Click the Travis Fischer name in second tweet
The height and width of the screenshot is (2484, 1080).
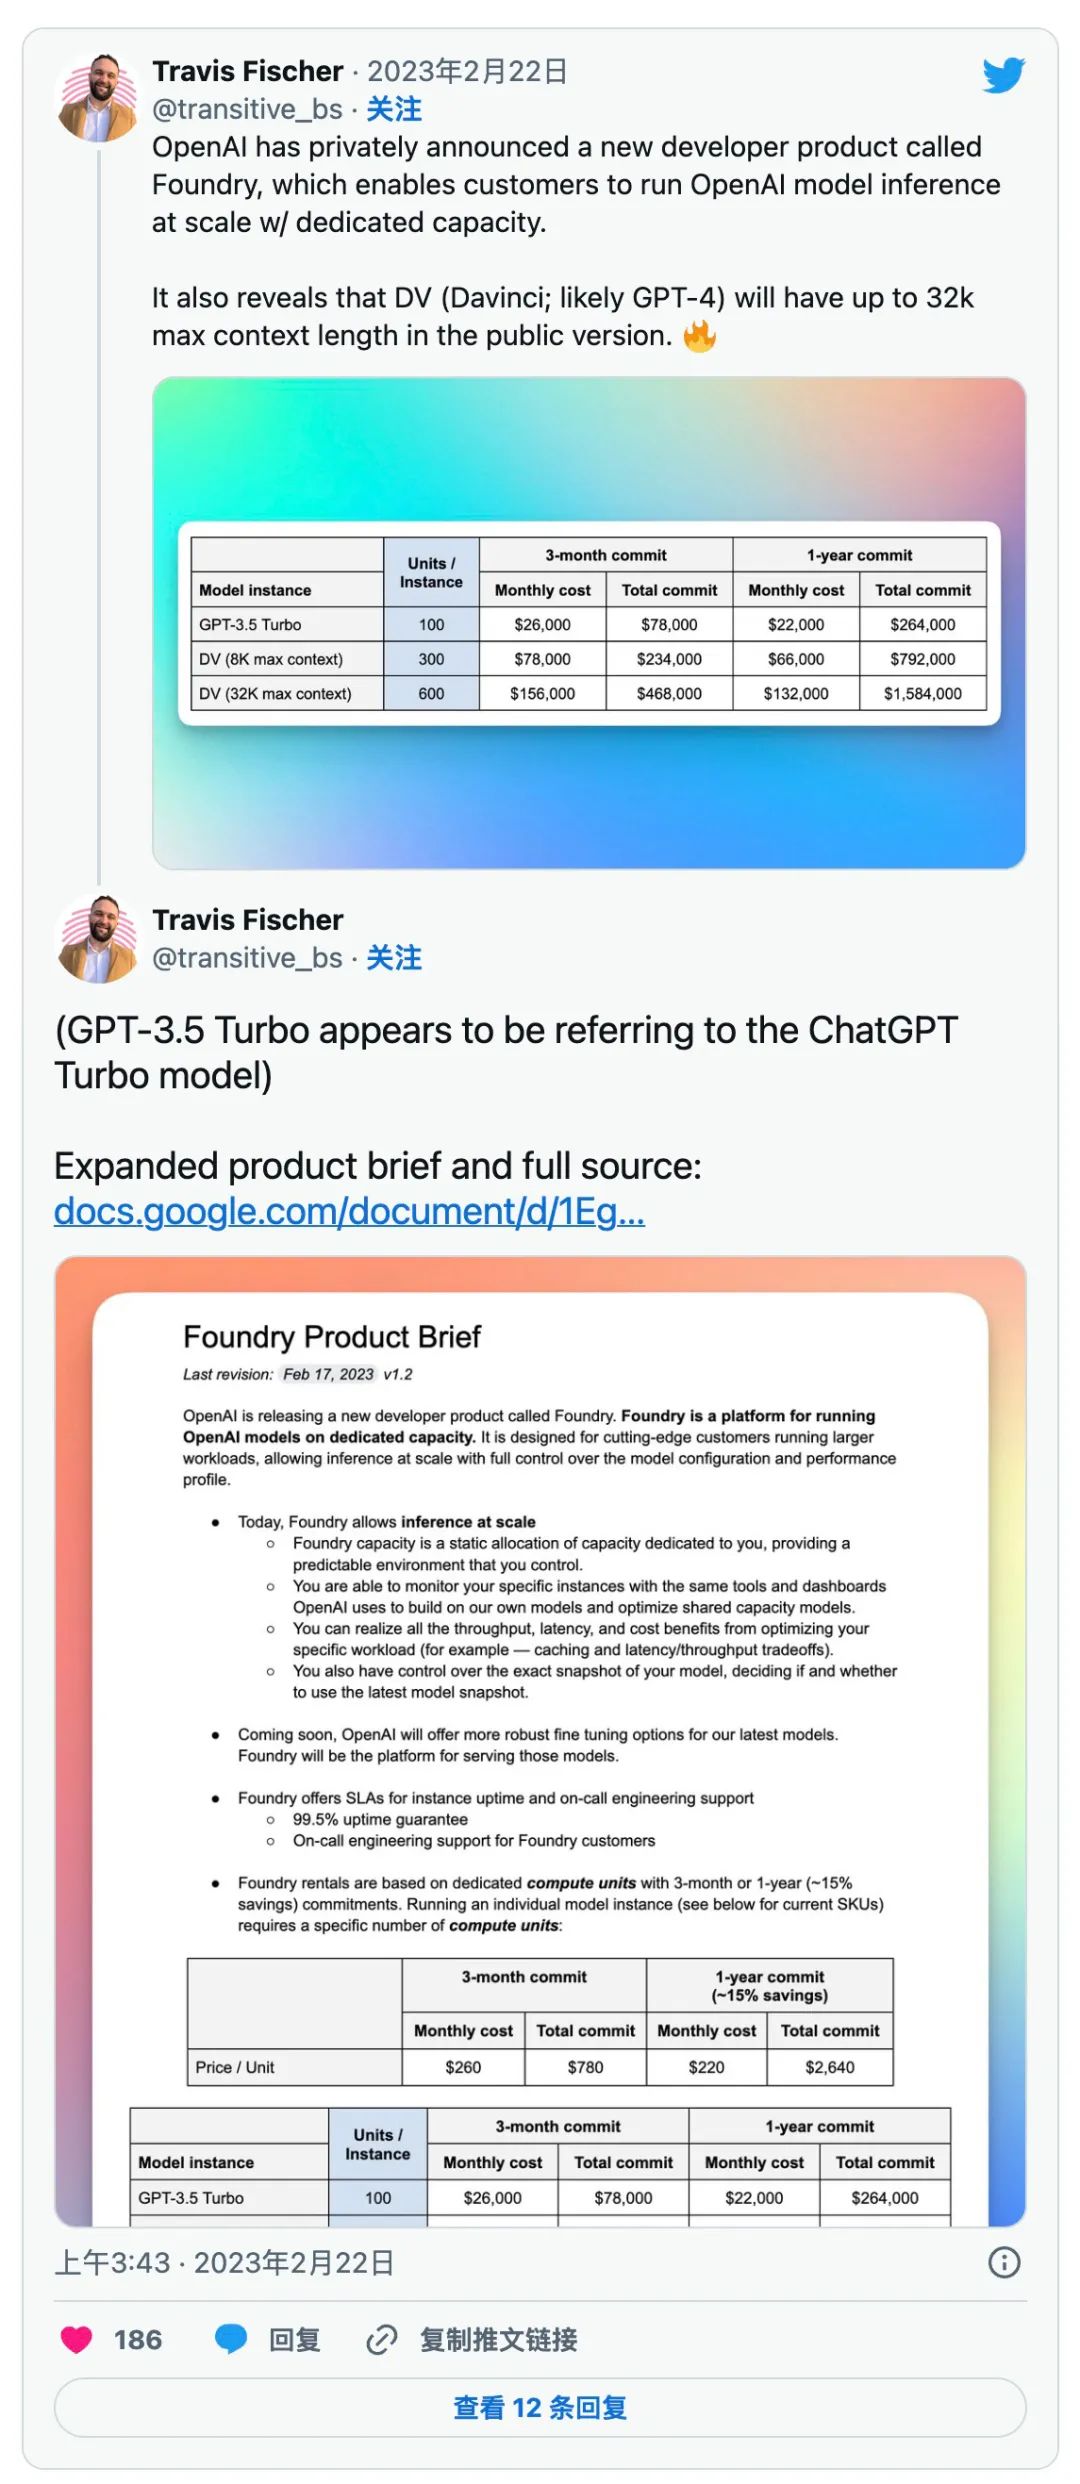[248, 920]
